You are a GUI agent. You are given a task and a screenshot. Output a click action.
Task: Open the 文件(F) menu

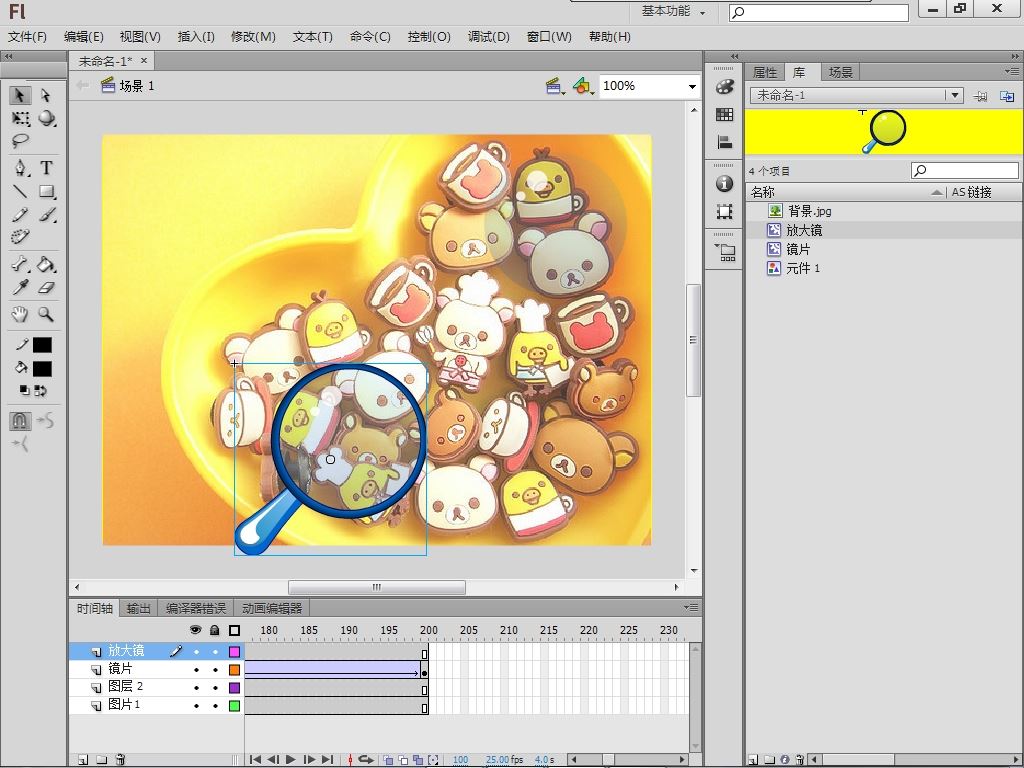(x=27, y=37)
